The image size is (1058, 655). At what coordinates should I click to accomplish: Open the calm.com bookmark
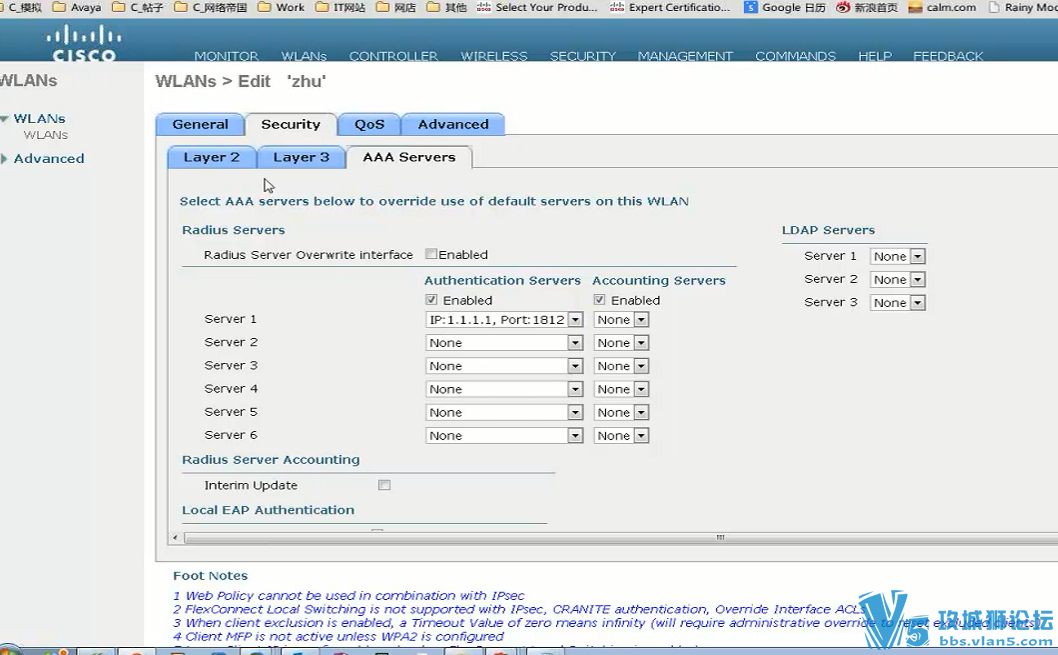943,7
